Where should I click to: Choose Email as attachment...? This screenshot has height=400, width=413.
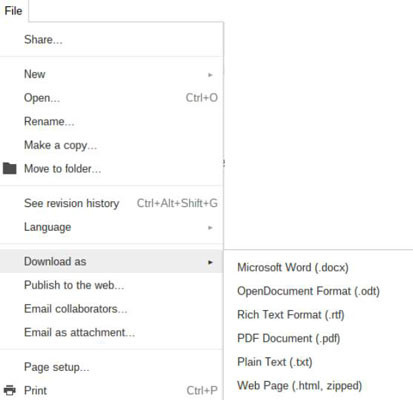[x=79, y=333]
